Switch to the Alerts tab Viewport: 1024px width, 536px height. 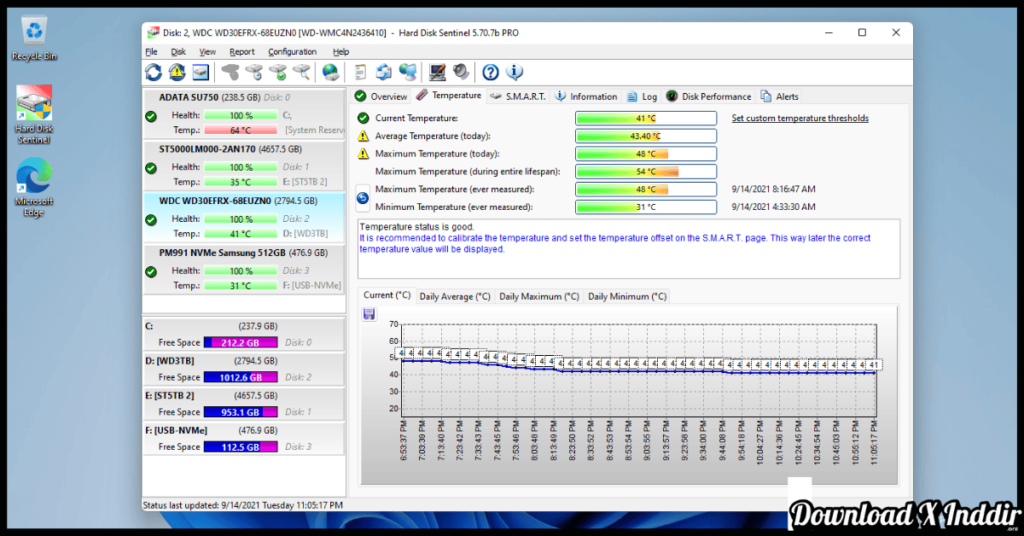[779, 97]
